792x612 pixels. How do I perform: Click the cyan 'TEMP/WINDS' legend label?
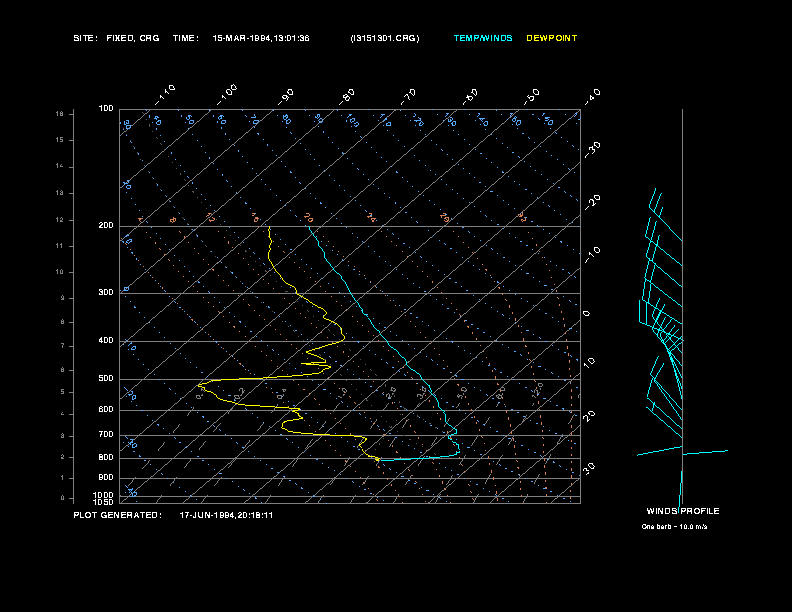[x=483, y=38]
